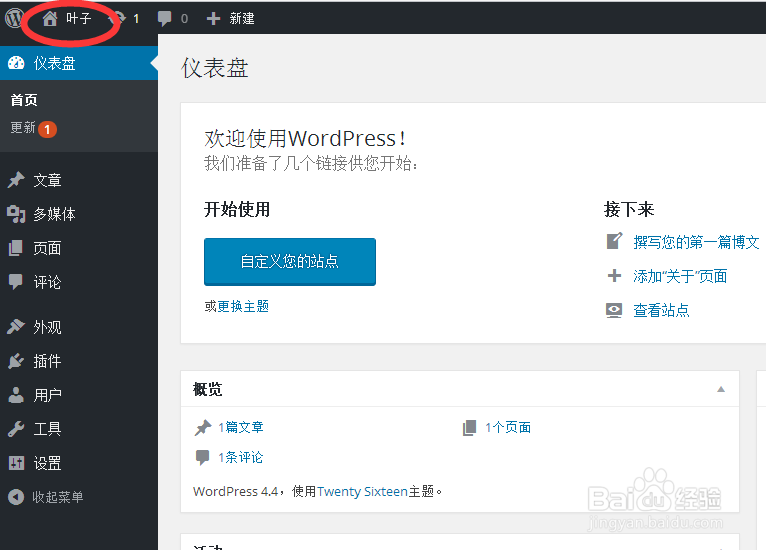Click the 自定义您的站点 button

pos(290,261)
